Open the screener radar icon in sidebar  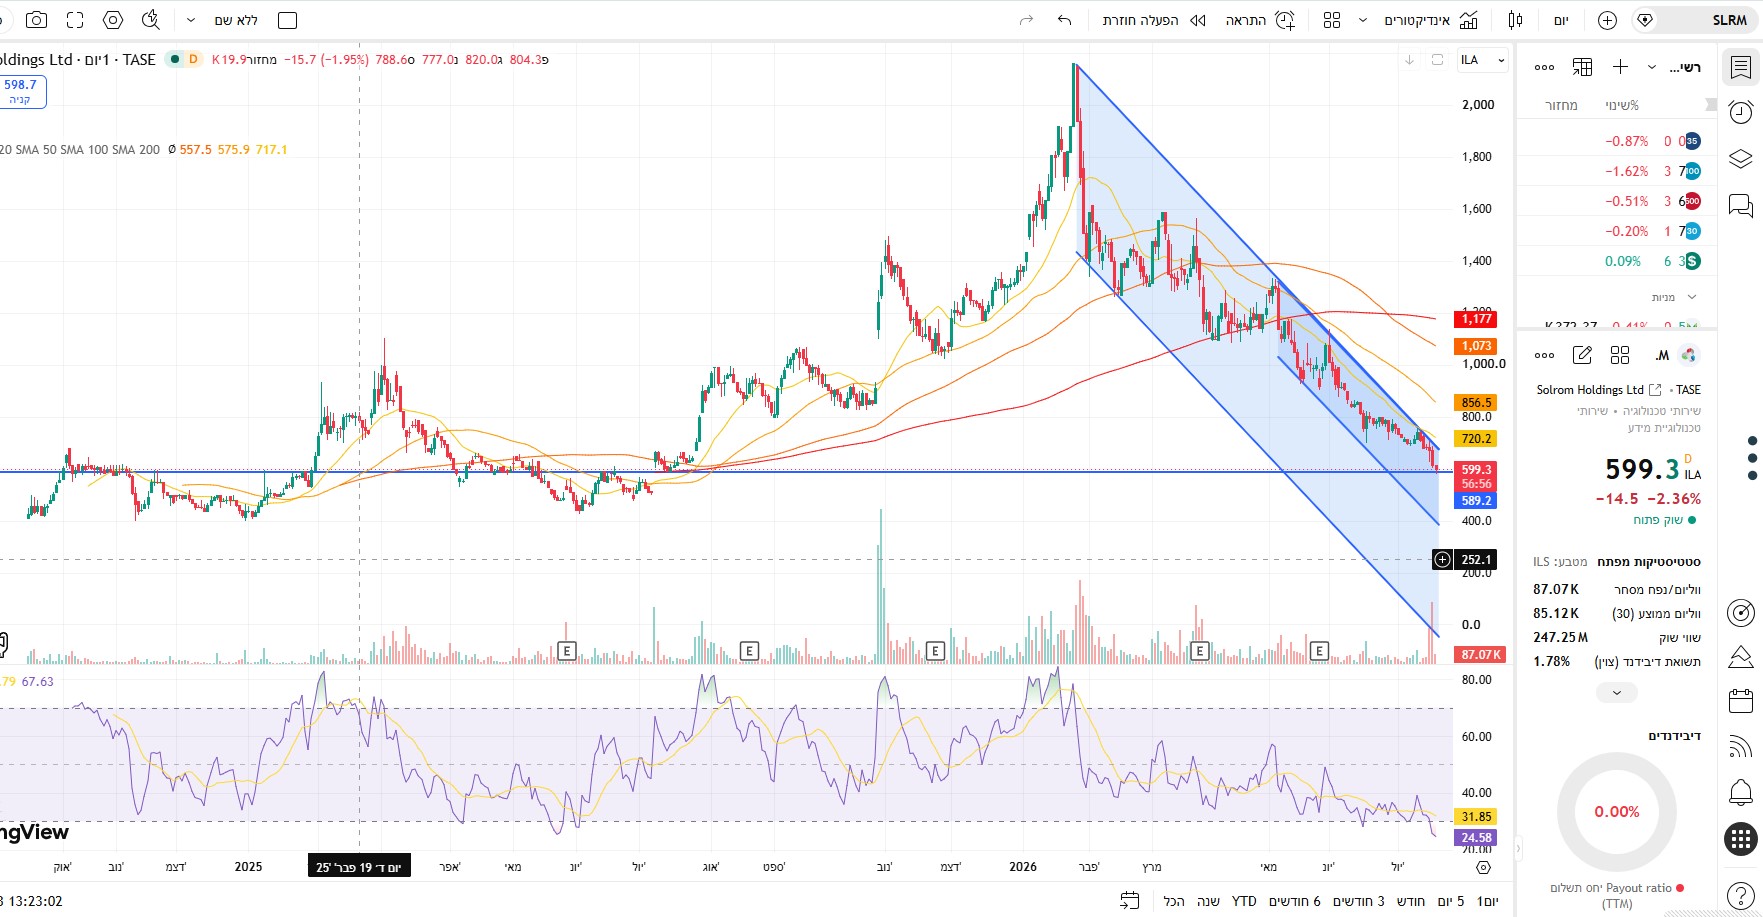1741,612
